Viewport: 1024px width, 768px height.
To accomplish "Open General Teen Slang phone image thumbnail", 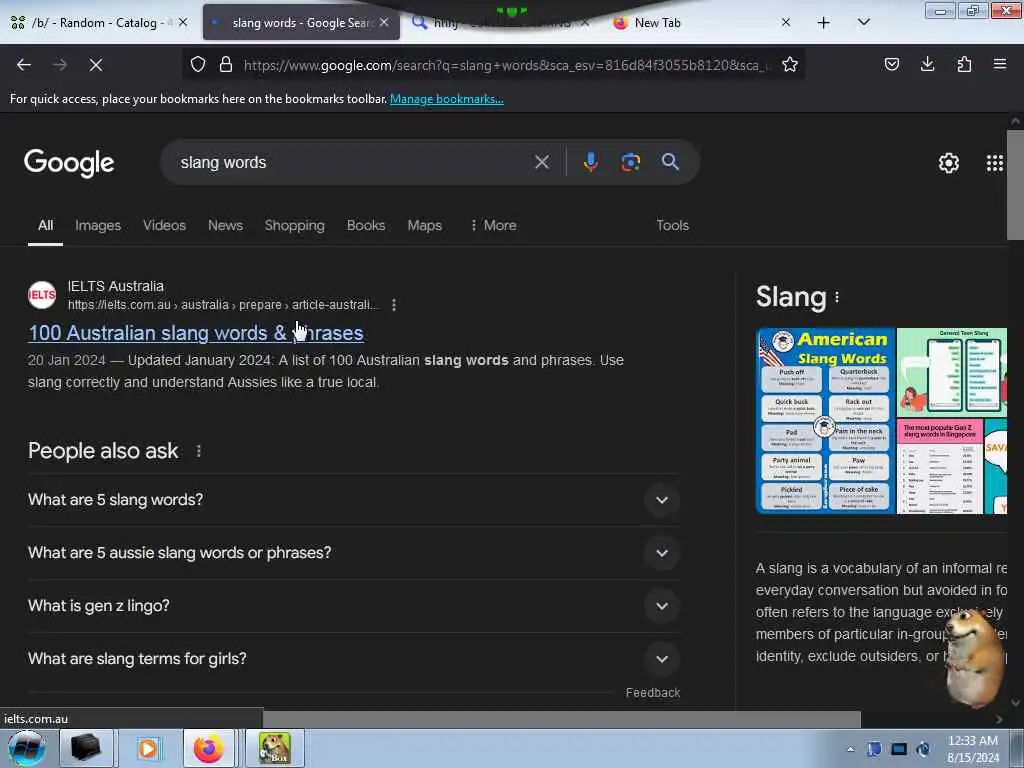I will [952, 372].
